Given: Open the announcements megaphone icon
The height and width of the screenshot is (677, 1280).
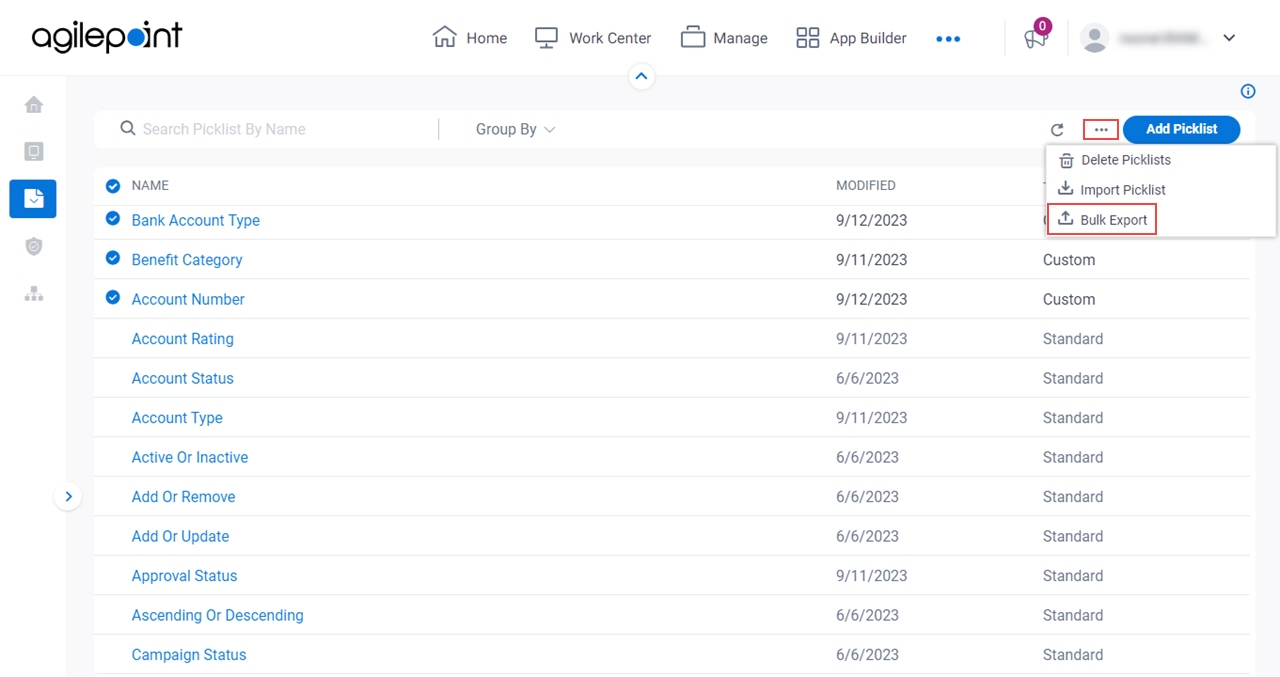Looking at the screenshot, I should (x=1035, y=38).
